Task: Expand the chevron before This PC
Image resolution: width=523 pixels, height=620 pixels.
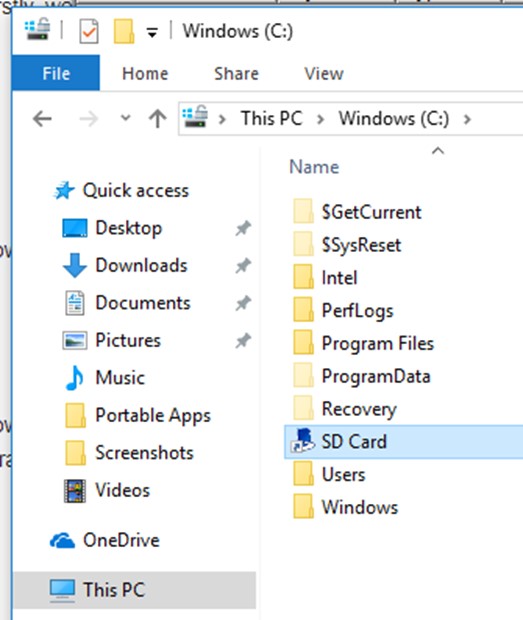Action: pos(222,119)
